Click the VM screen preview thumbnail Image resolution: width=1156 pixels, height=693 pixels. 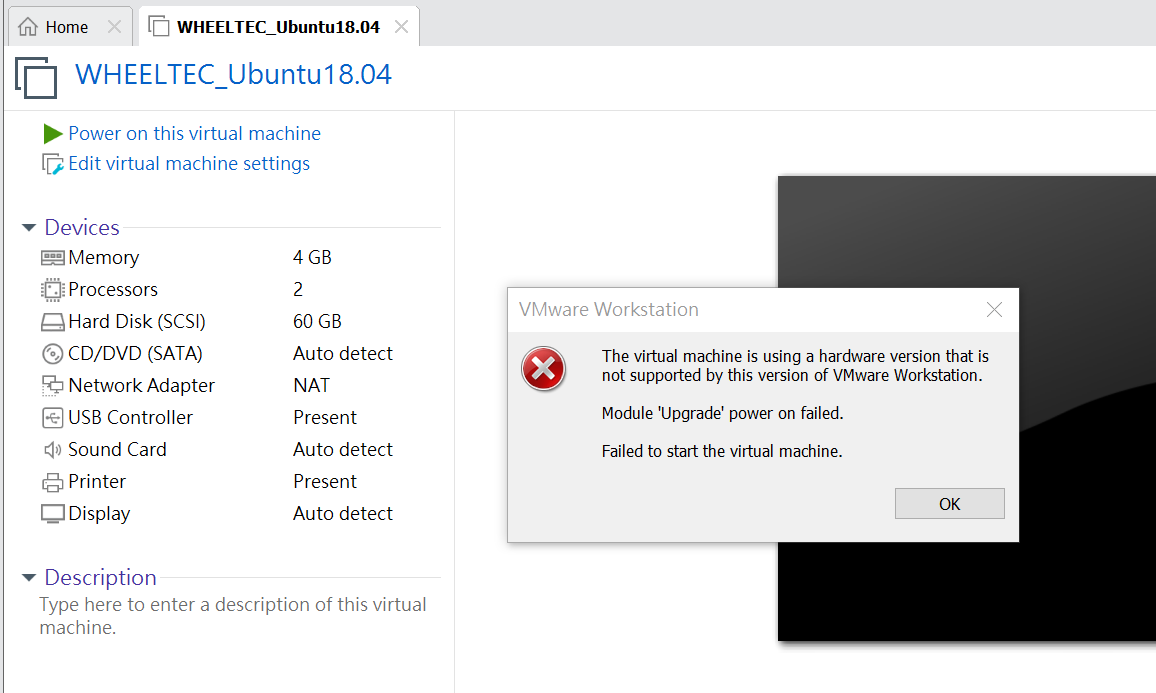click(967, 408)
